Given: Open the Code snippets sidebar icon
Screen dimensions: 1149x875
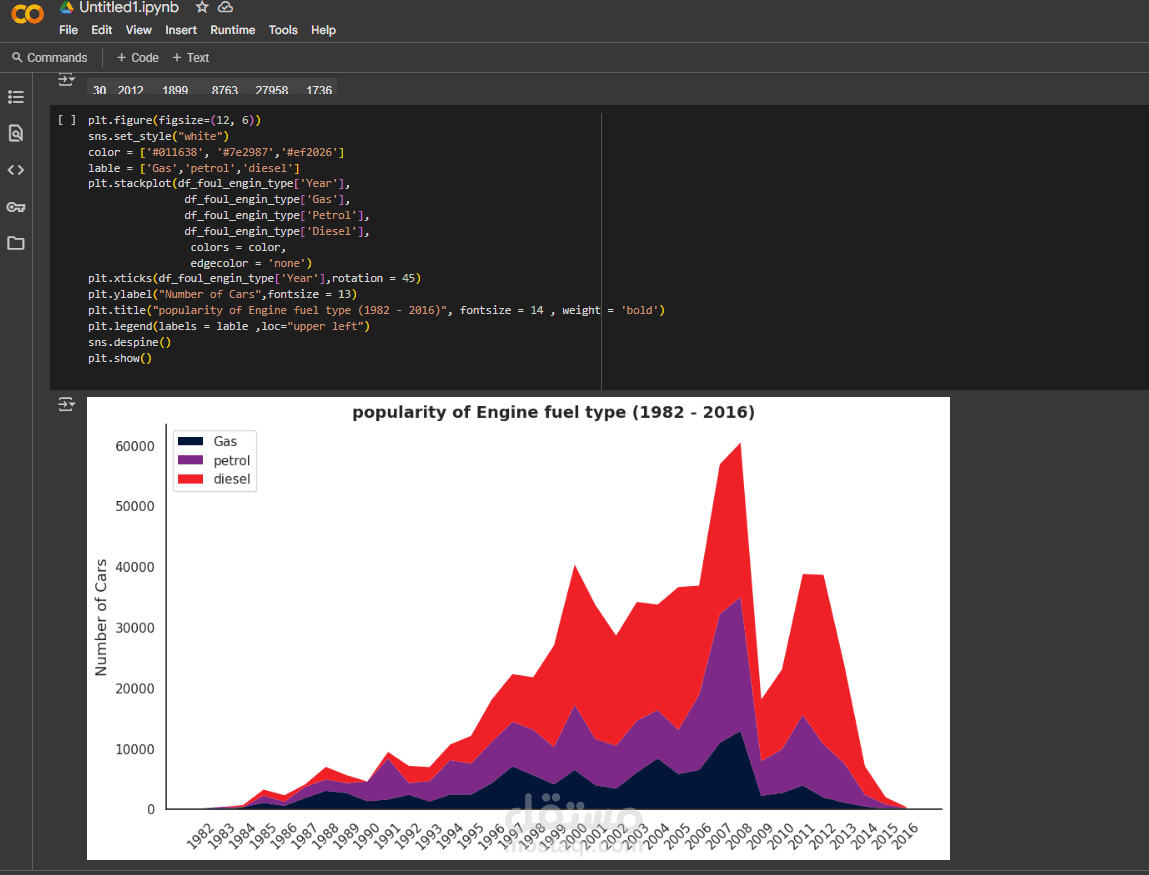Looking at the screenshot, I should [x=16, y=170].
